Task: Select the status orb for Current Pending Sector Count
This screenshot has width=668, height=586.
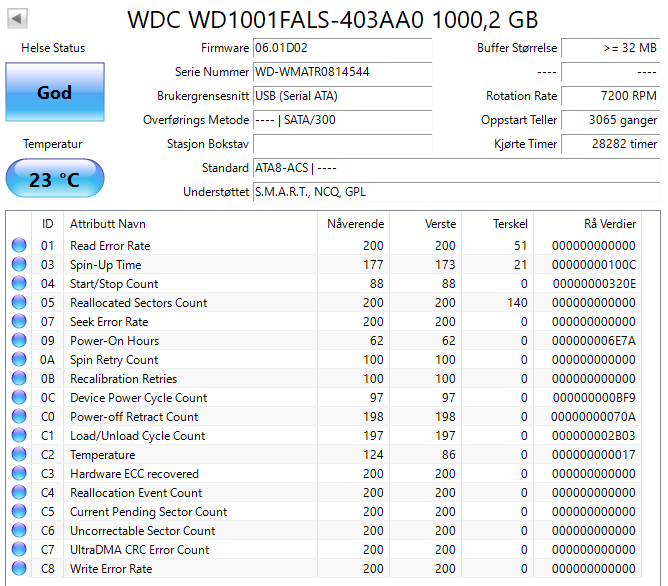Action: (19, 512)
